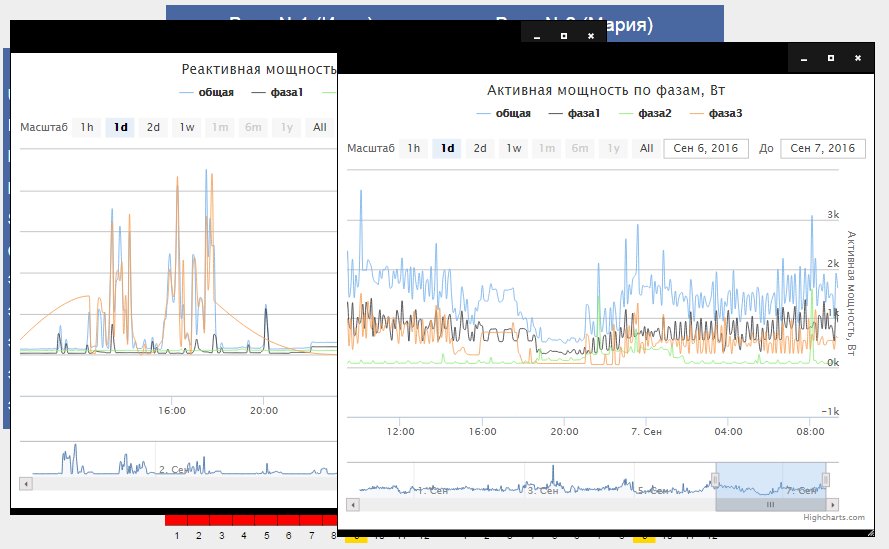The height and width of the screenshot is (549, 889).
Task: Choose the All range in active power chart
Action: (646, 148)
